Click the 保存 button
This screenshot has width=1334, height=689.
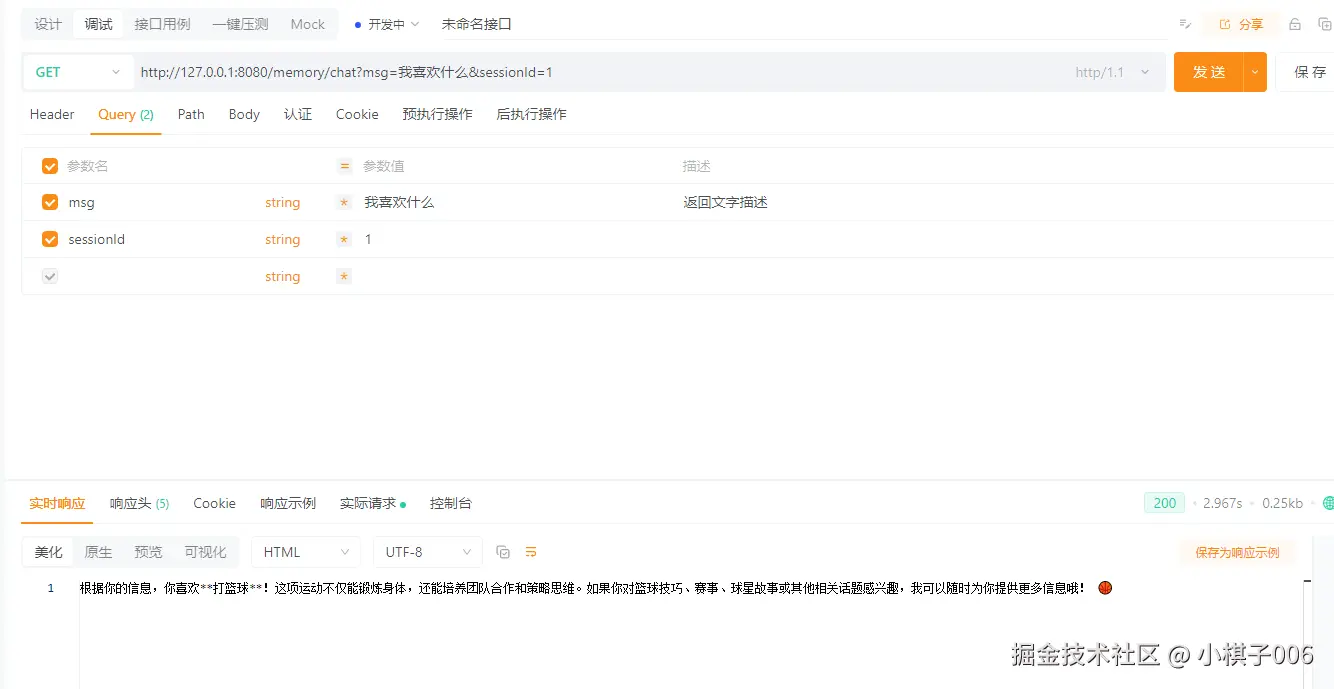[1308, 72]
